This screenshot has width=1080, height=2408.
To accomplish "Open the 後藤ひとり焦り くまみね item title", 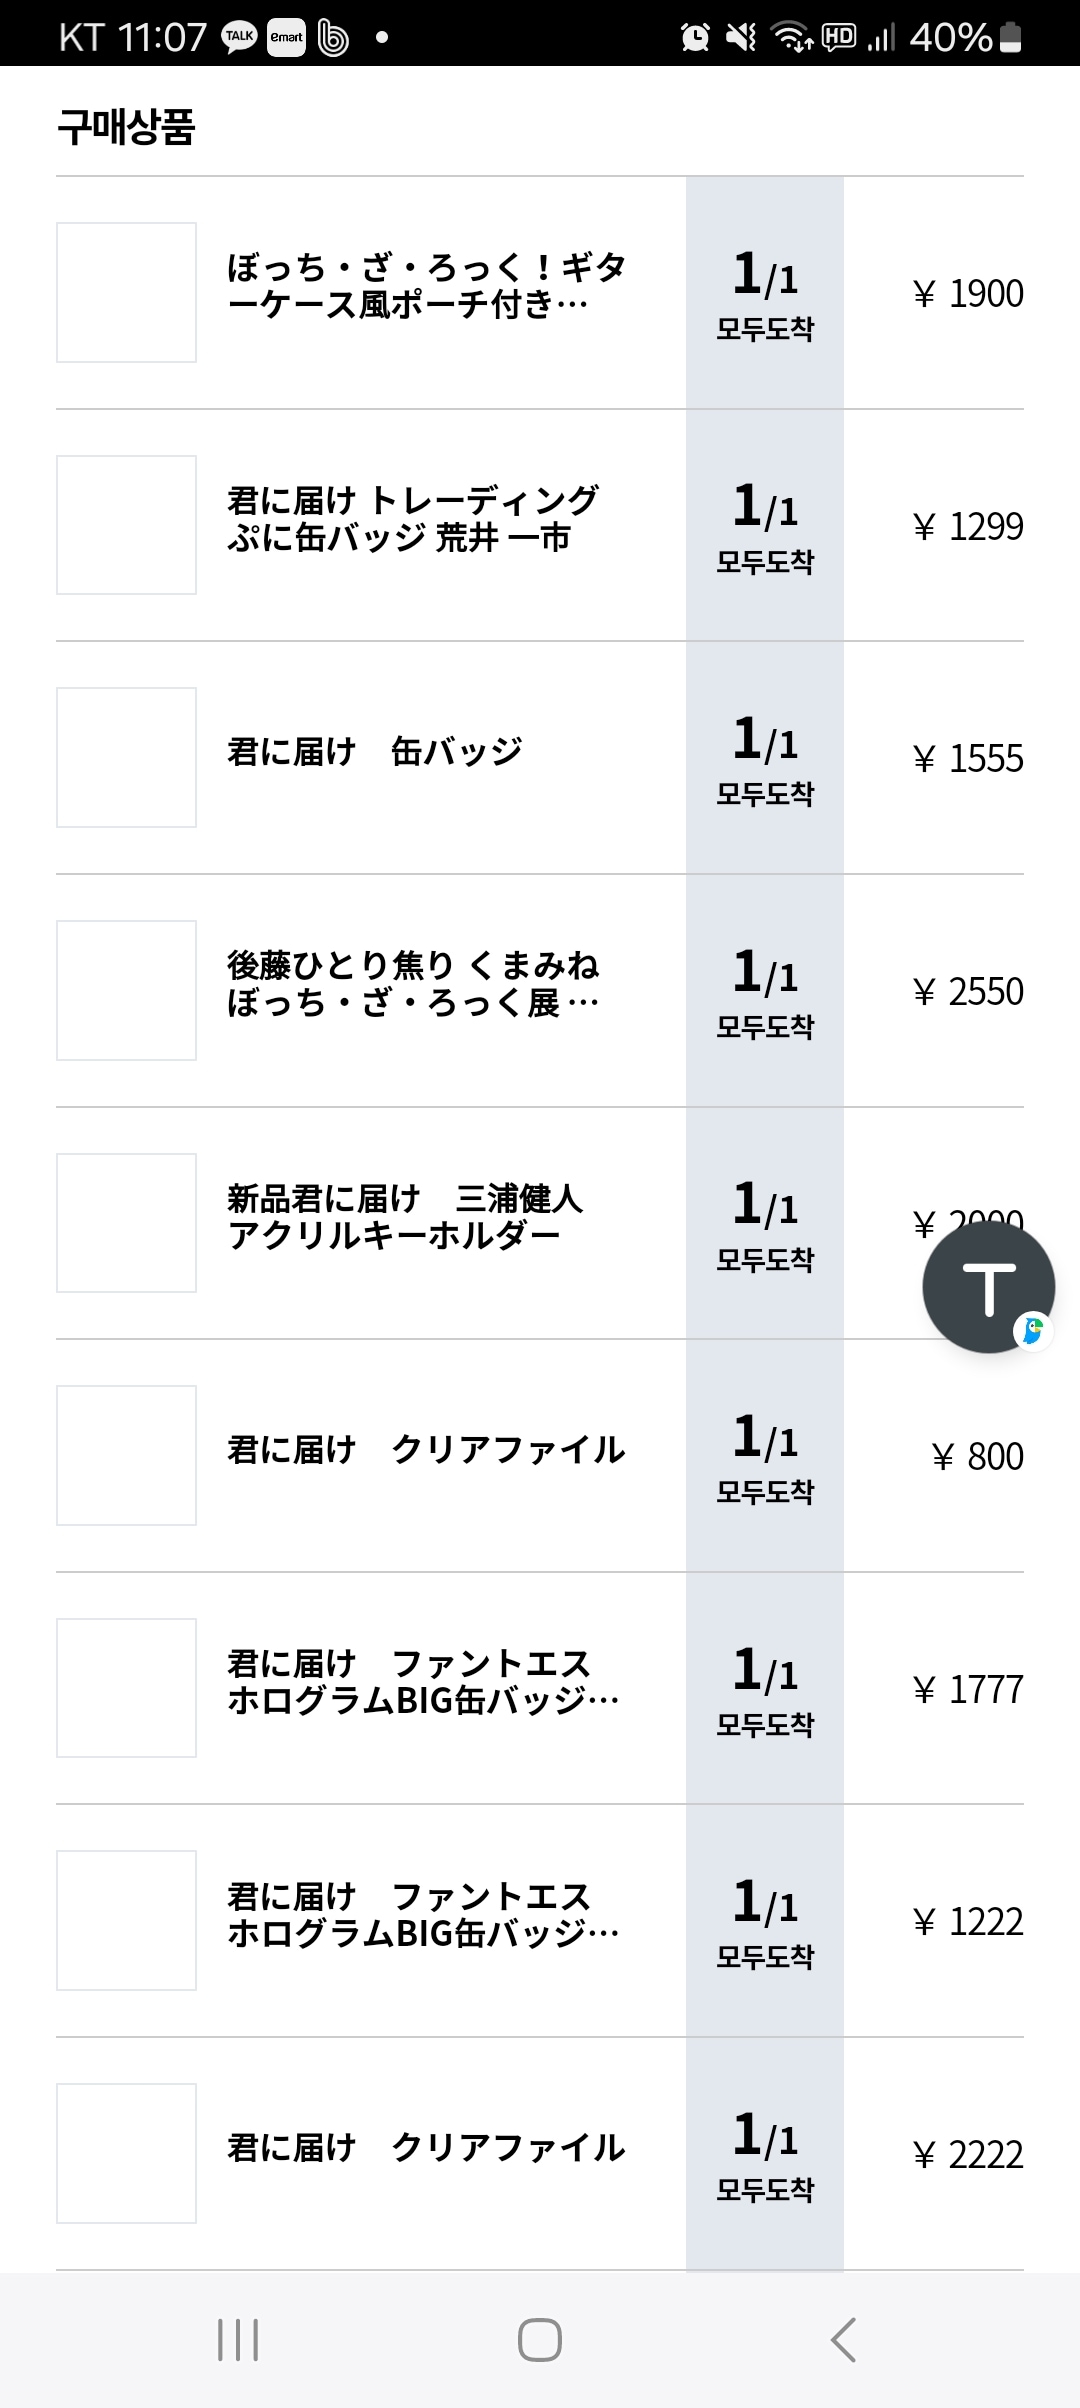I will tap(413, 983).
